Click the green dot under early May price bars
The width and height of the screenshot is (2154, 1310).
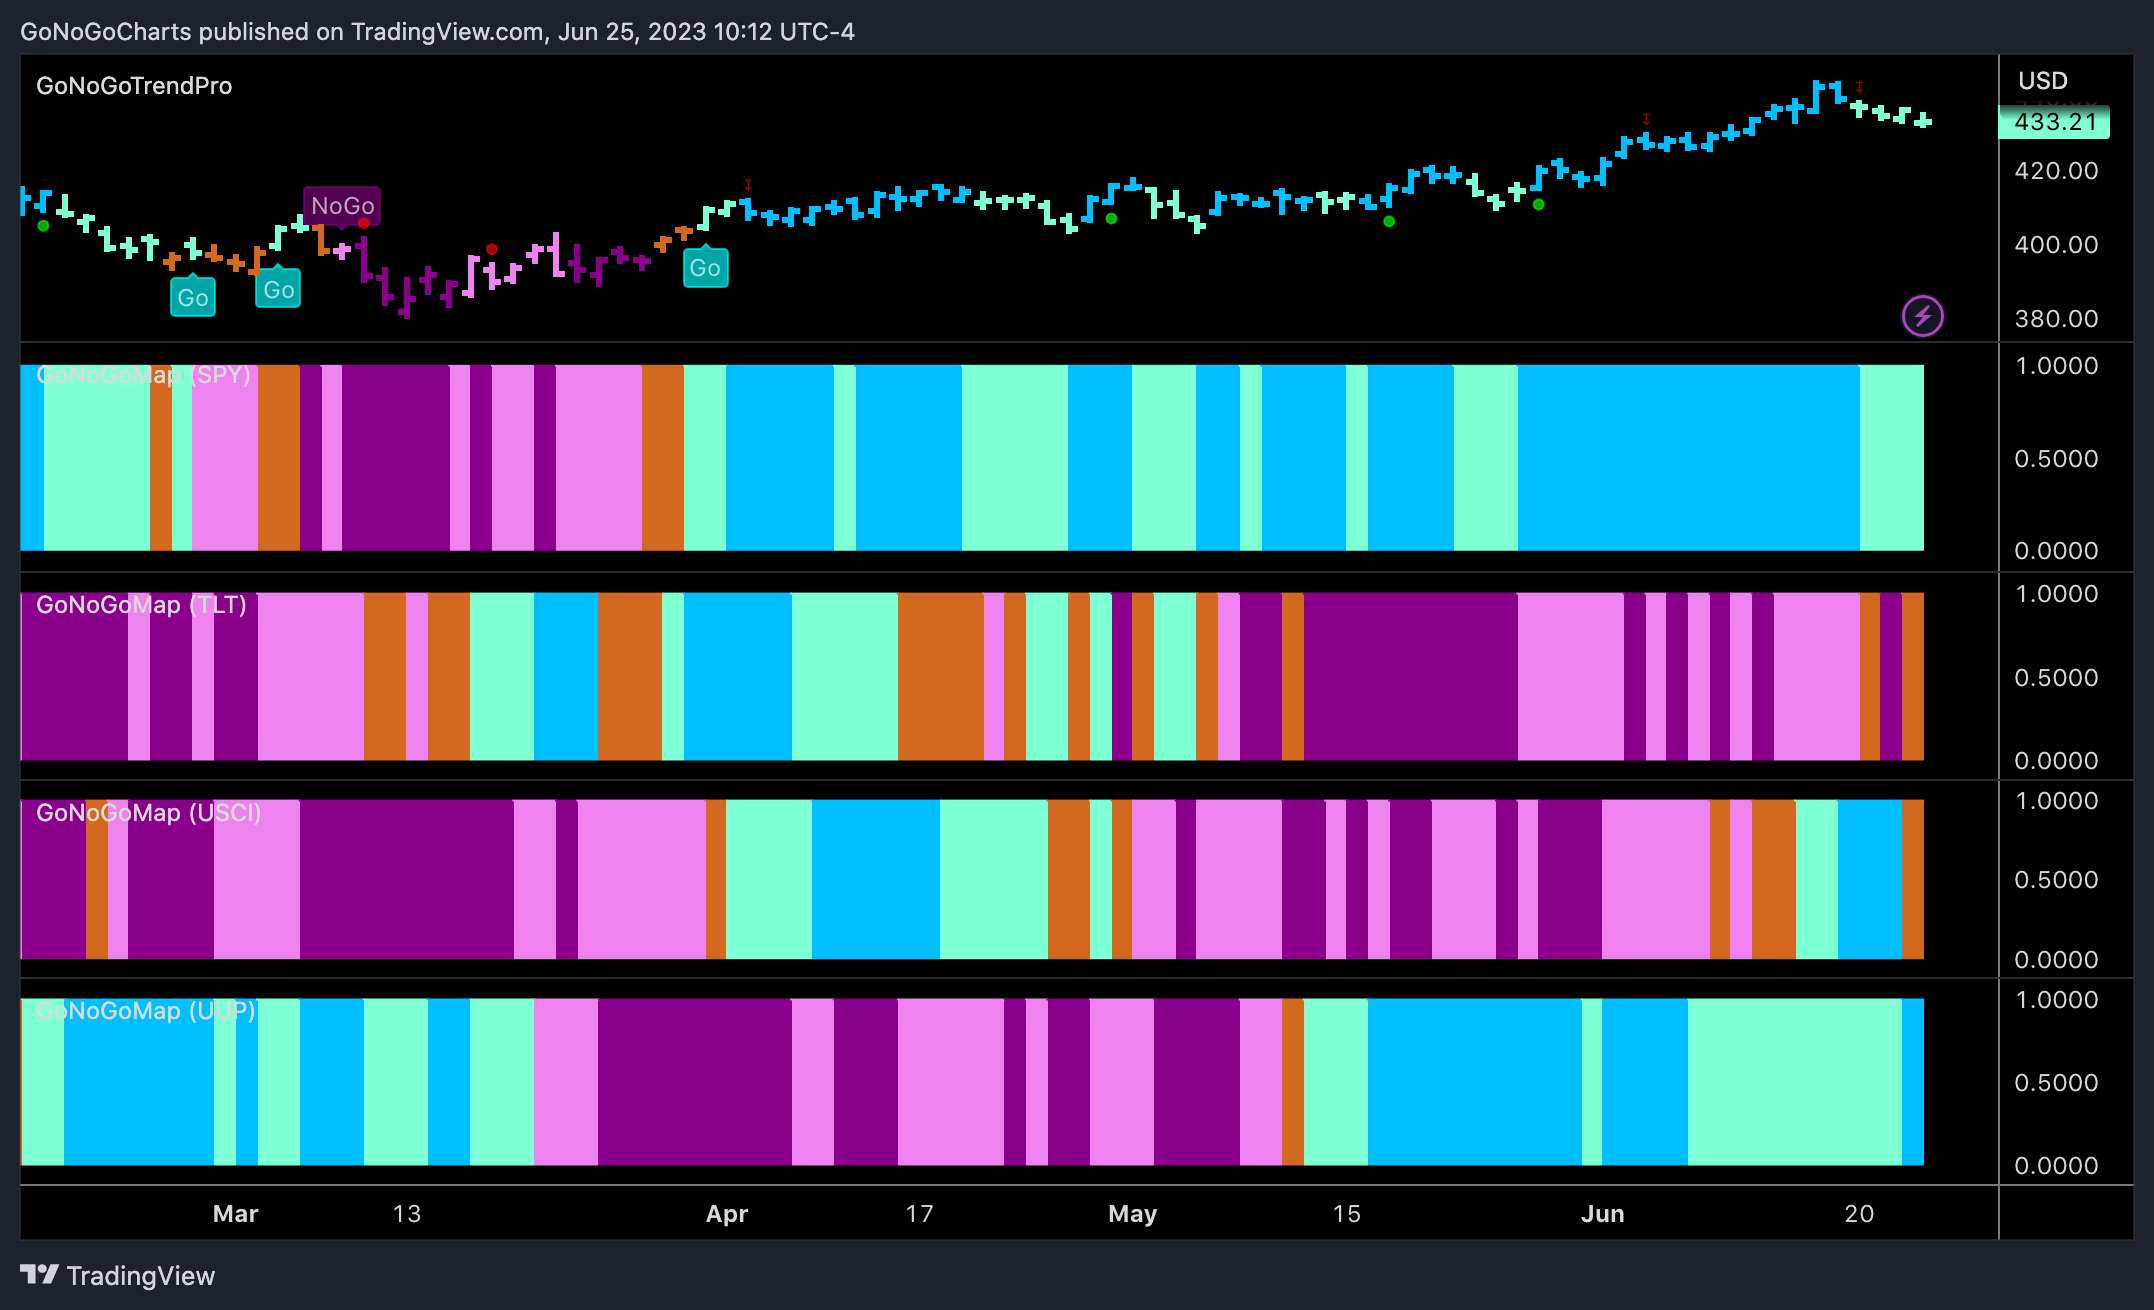1112,219
